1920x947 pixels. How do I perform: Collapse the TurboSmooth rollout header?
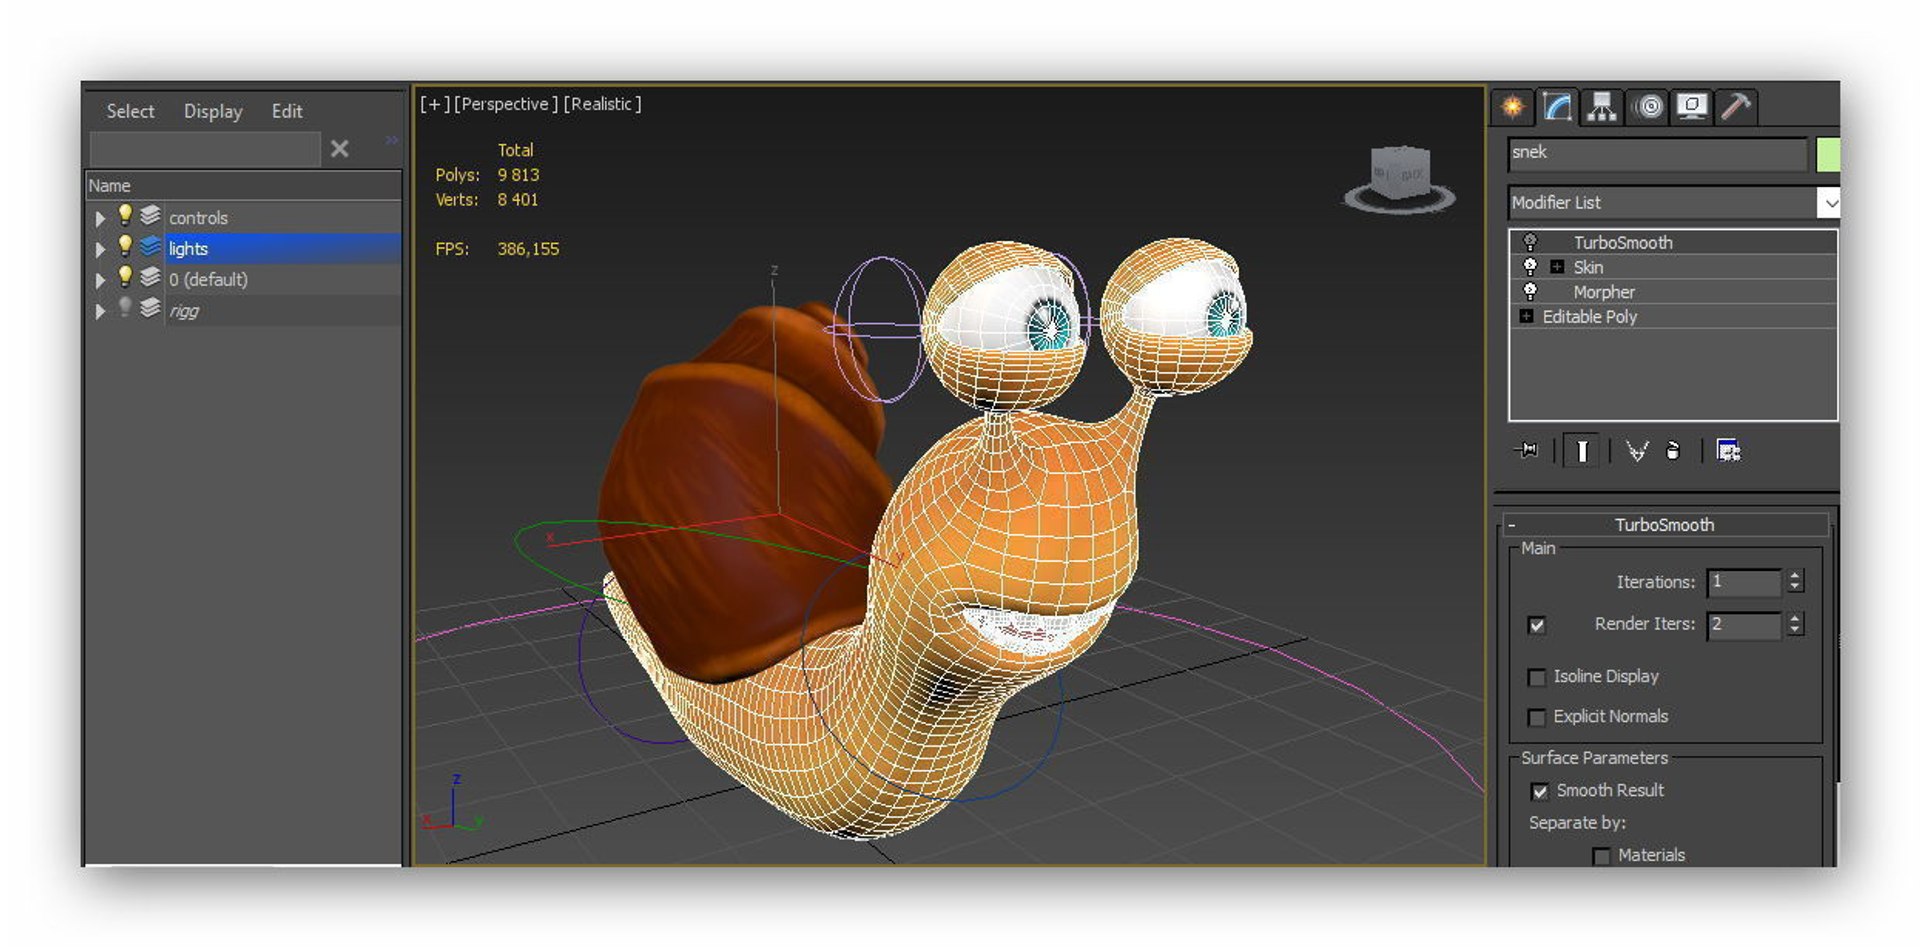pos(1665,524)
